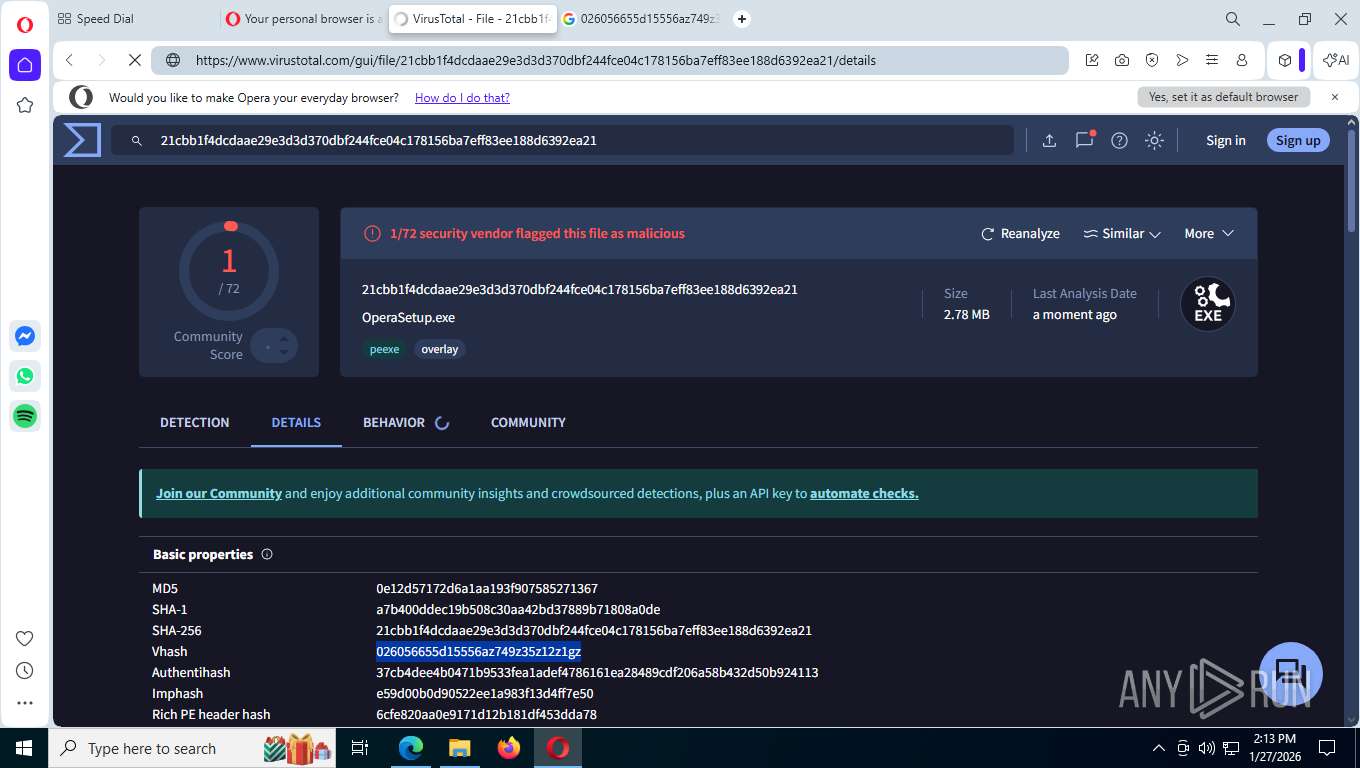1360x768 pixels.
Task: Open ad blocker shield icon
Action: 1152,60
